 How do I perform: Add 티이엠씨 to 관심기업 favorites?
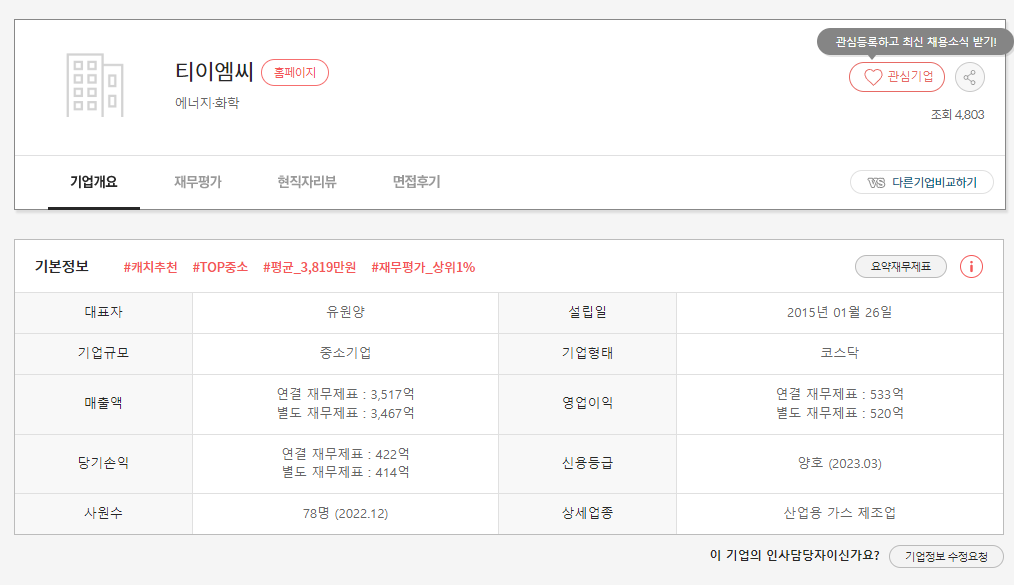pos(896,77)
